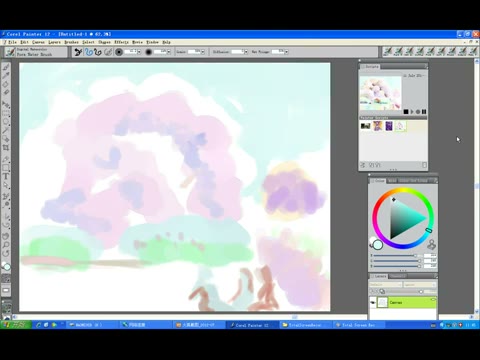Open the Brushes menu

tap(71, 42)
